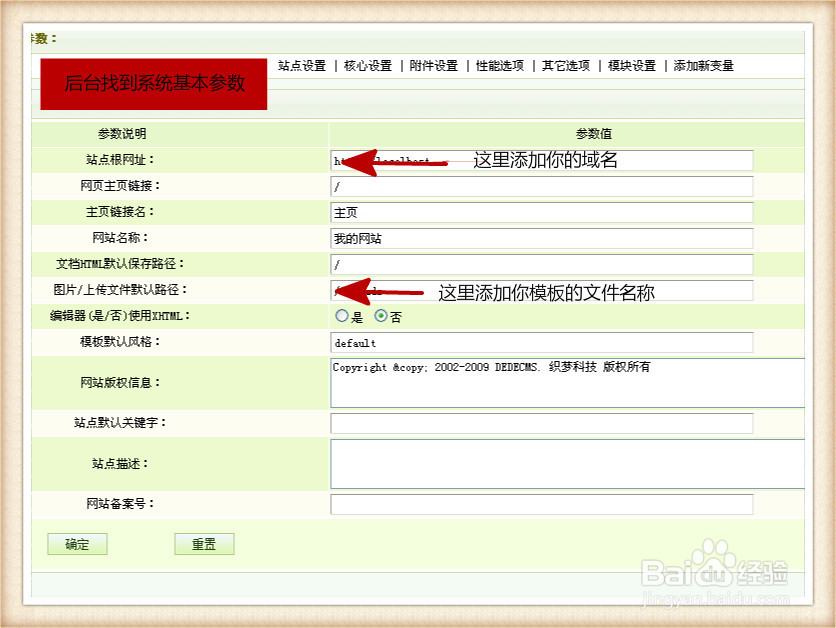Focus the 站点默认关键字 input field

pos(542,423)
